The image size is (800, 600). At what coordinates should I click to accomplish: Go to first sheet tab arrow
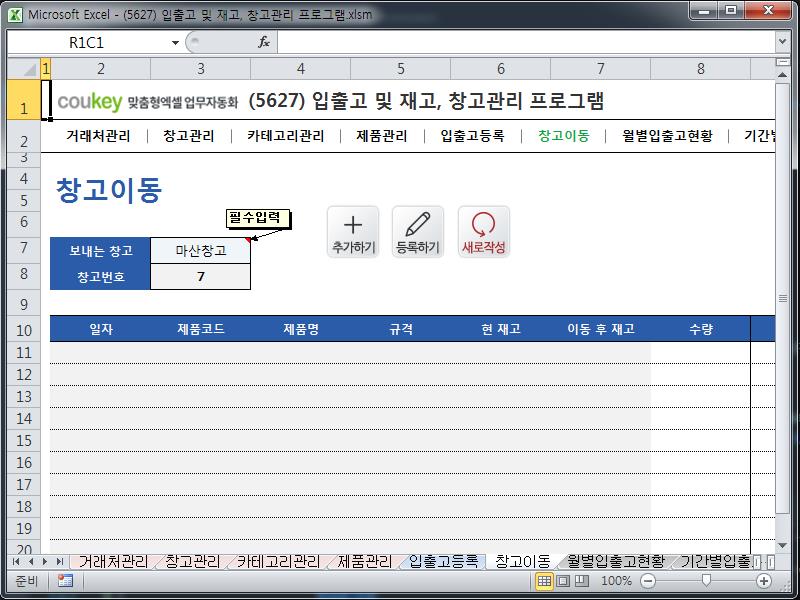tap(16, 562)
